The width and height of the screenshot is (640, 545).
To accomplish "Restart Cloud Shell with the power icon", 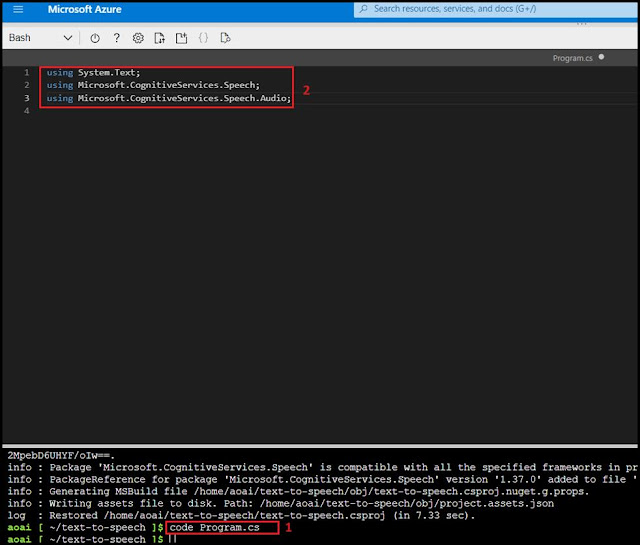I will (x=95, y=38).
